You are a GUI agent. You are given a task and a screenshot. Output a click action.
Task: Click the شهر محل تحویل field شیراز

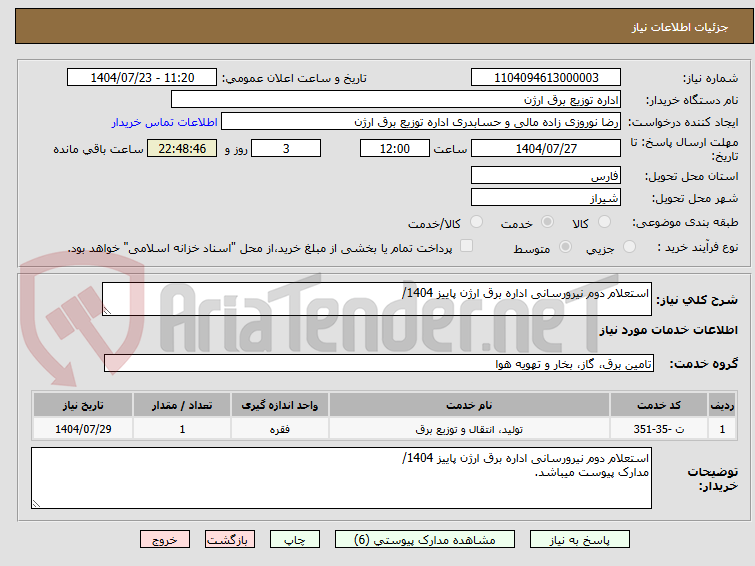(546, 197)
